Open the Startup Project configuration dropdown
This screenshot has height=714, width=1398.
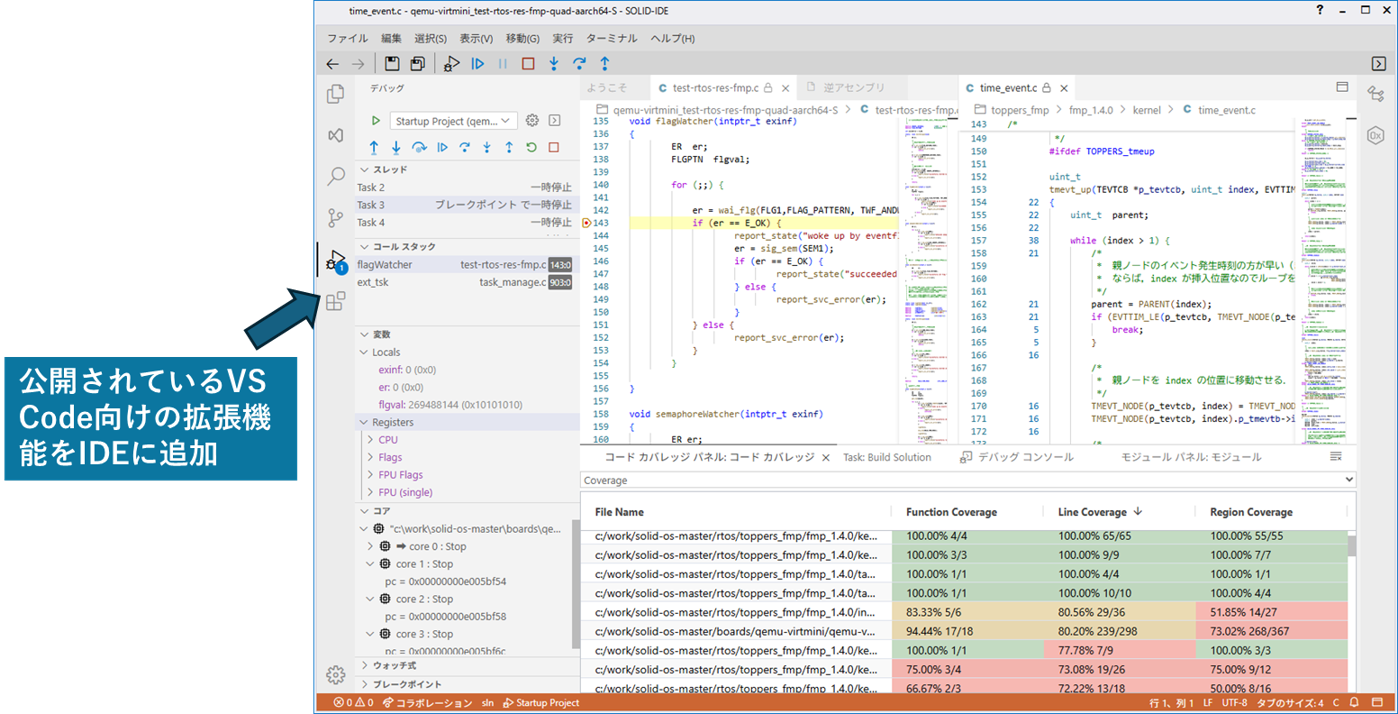pyautogui.click(x=453, y=121)
